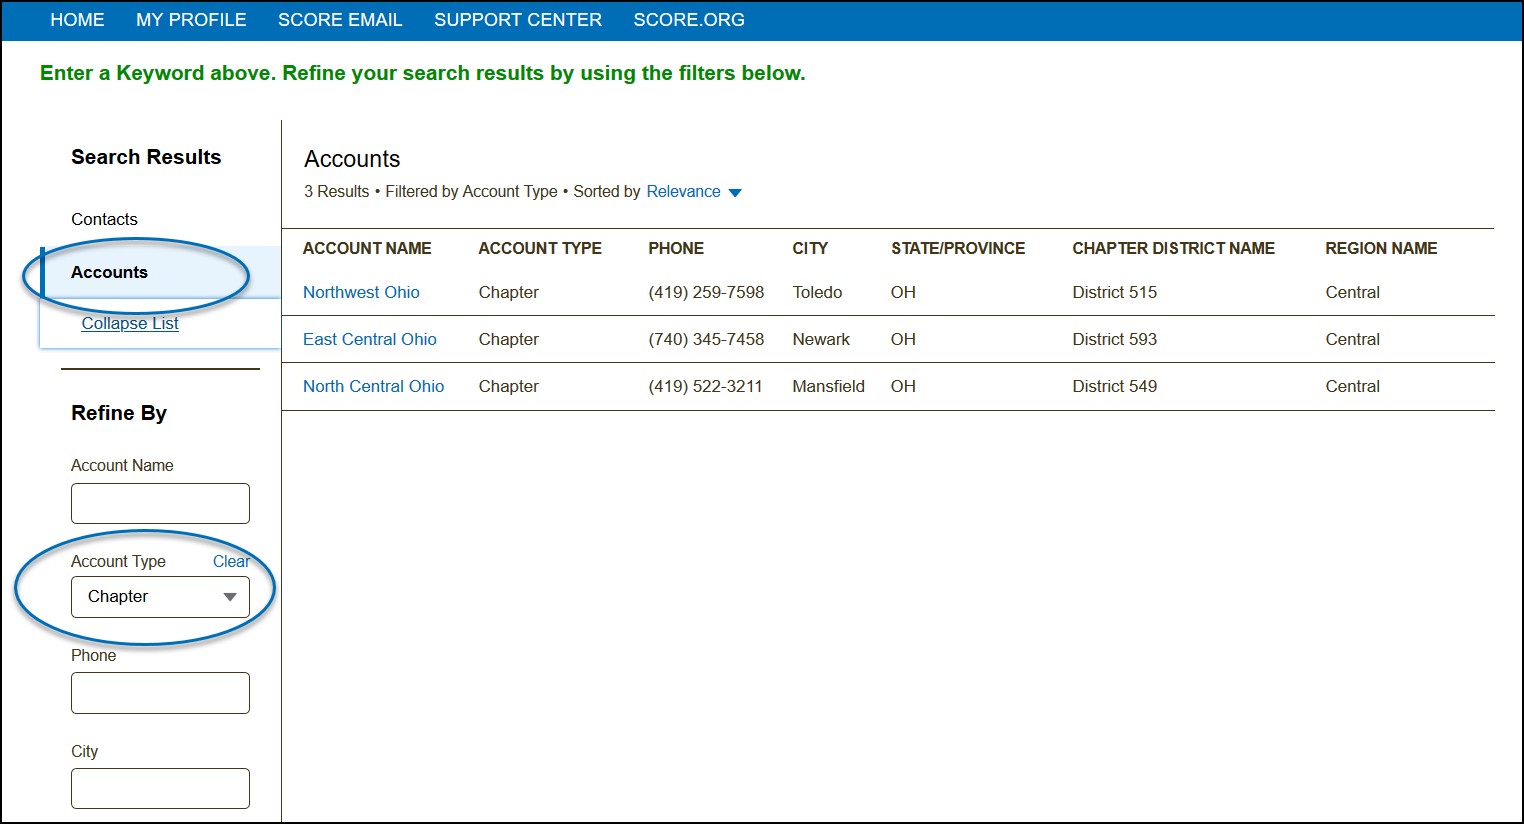The height and width of the screenshot is (824, 1524).
Task: Click the Refine By heading
Action: click(119, 413)
